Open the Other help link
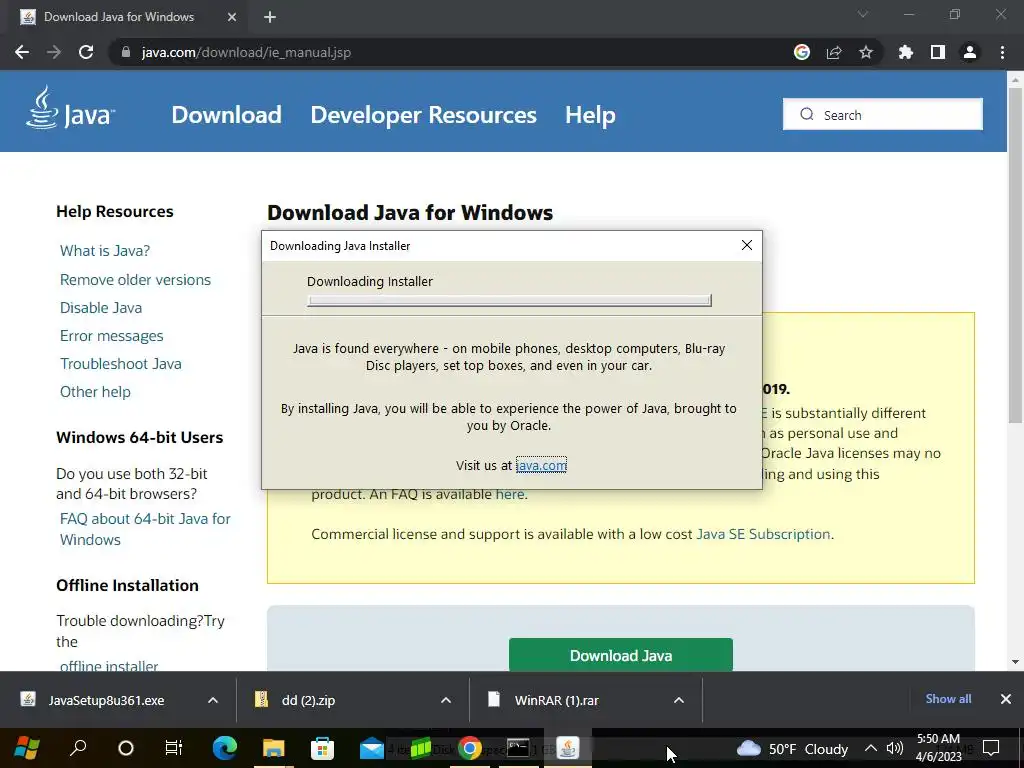Image resolution: width=1024 pixels, height=768 pixels. (x=95, y=392)
